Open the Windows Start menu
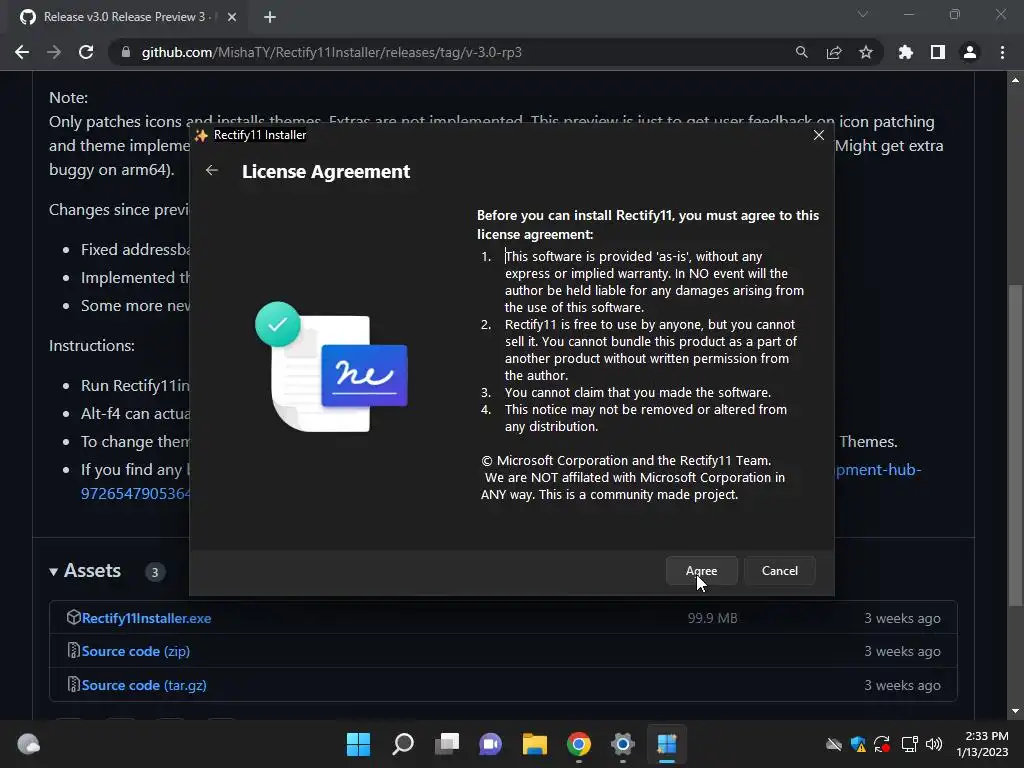This screenshot has height=768, width=1024. click(358, 744)
